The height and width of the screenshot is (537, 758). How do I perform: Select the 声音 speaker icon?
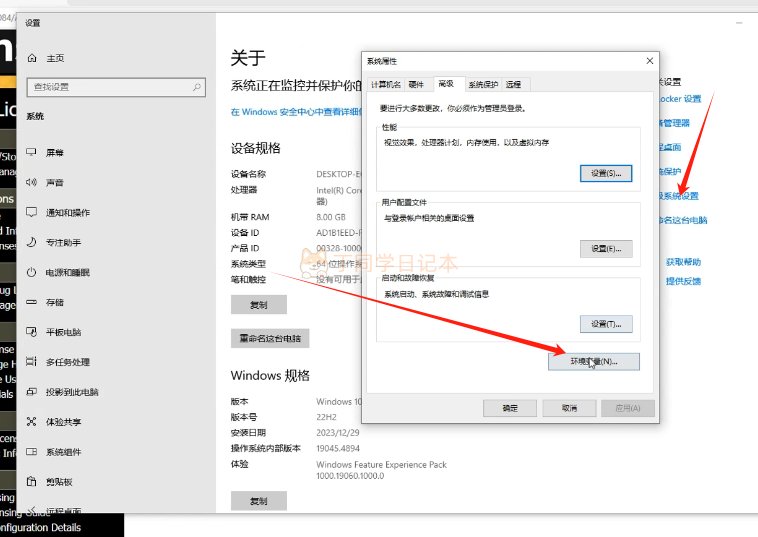click(31, 182)
